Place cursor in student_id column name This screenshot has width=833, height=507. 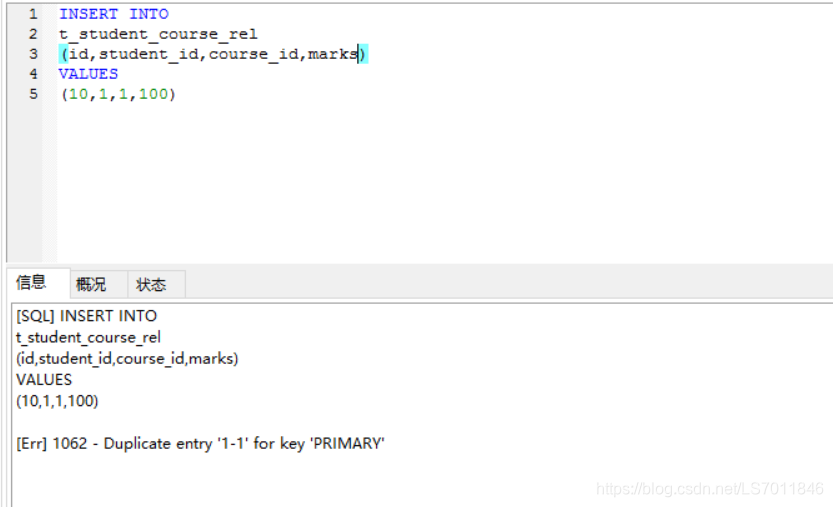tap(149, 54)
